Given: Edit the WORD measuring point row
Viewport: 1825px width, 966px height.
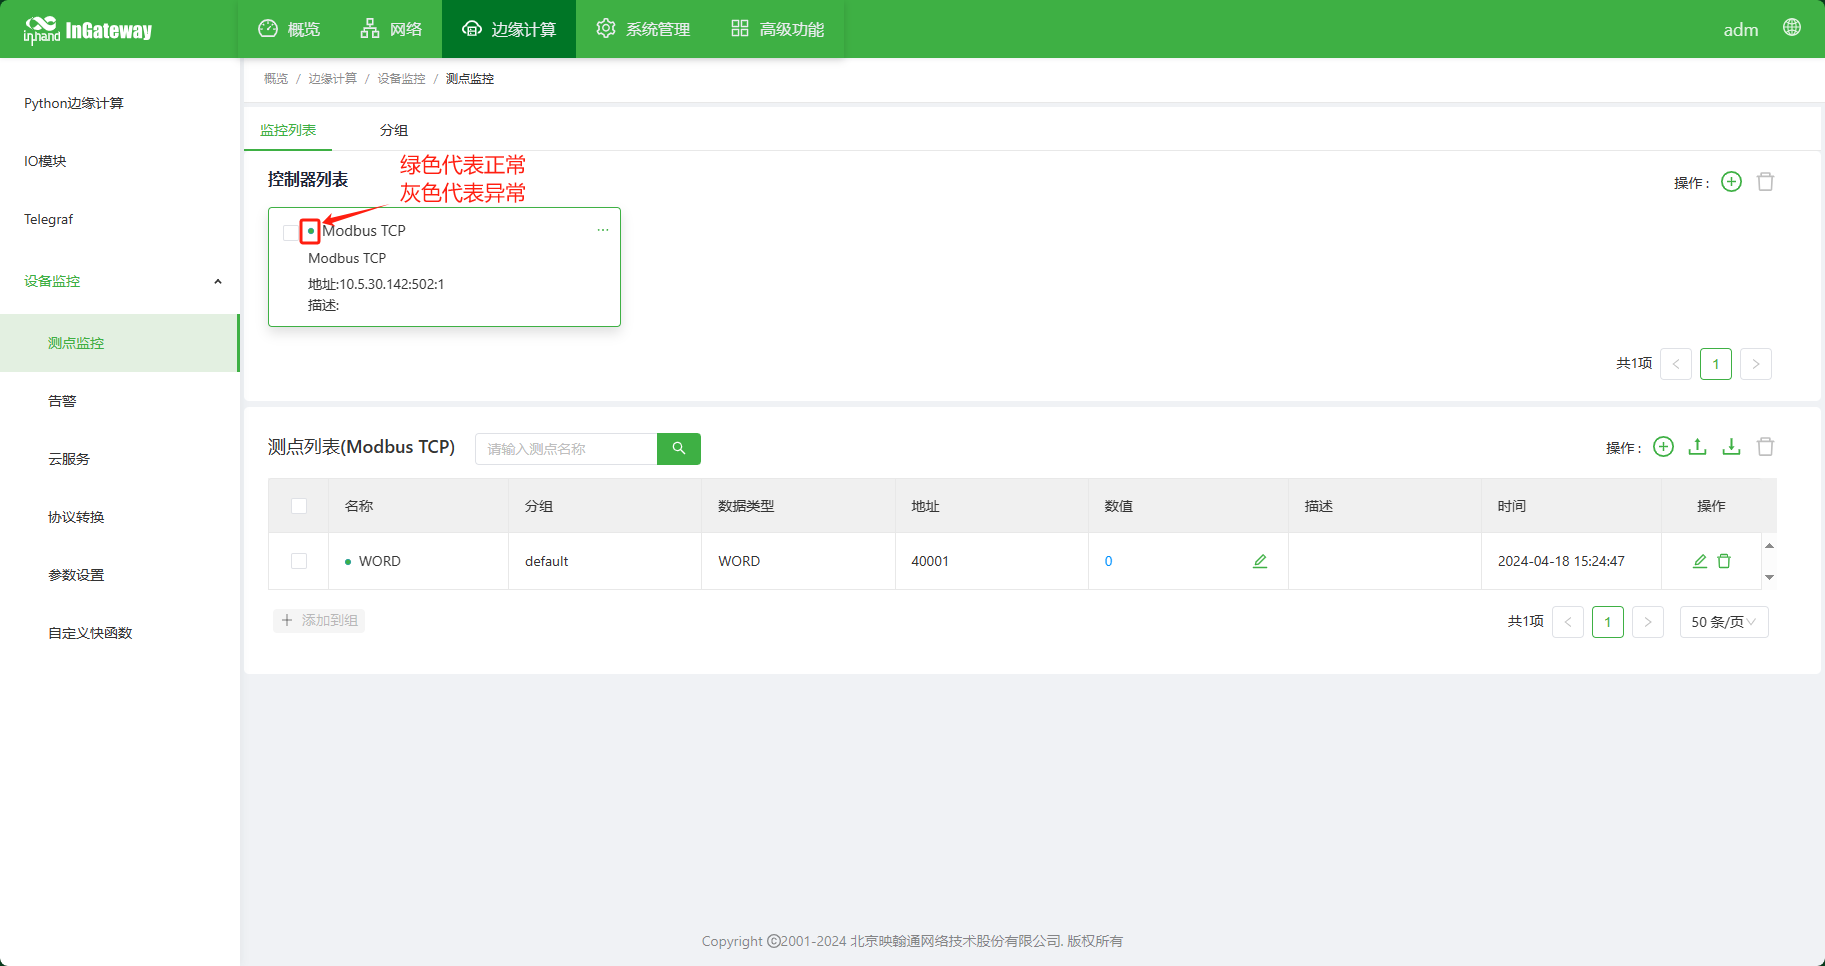Looking at the screenshot, I should pos(1700,561).
